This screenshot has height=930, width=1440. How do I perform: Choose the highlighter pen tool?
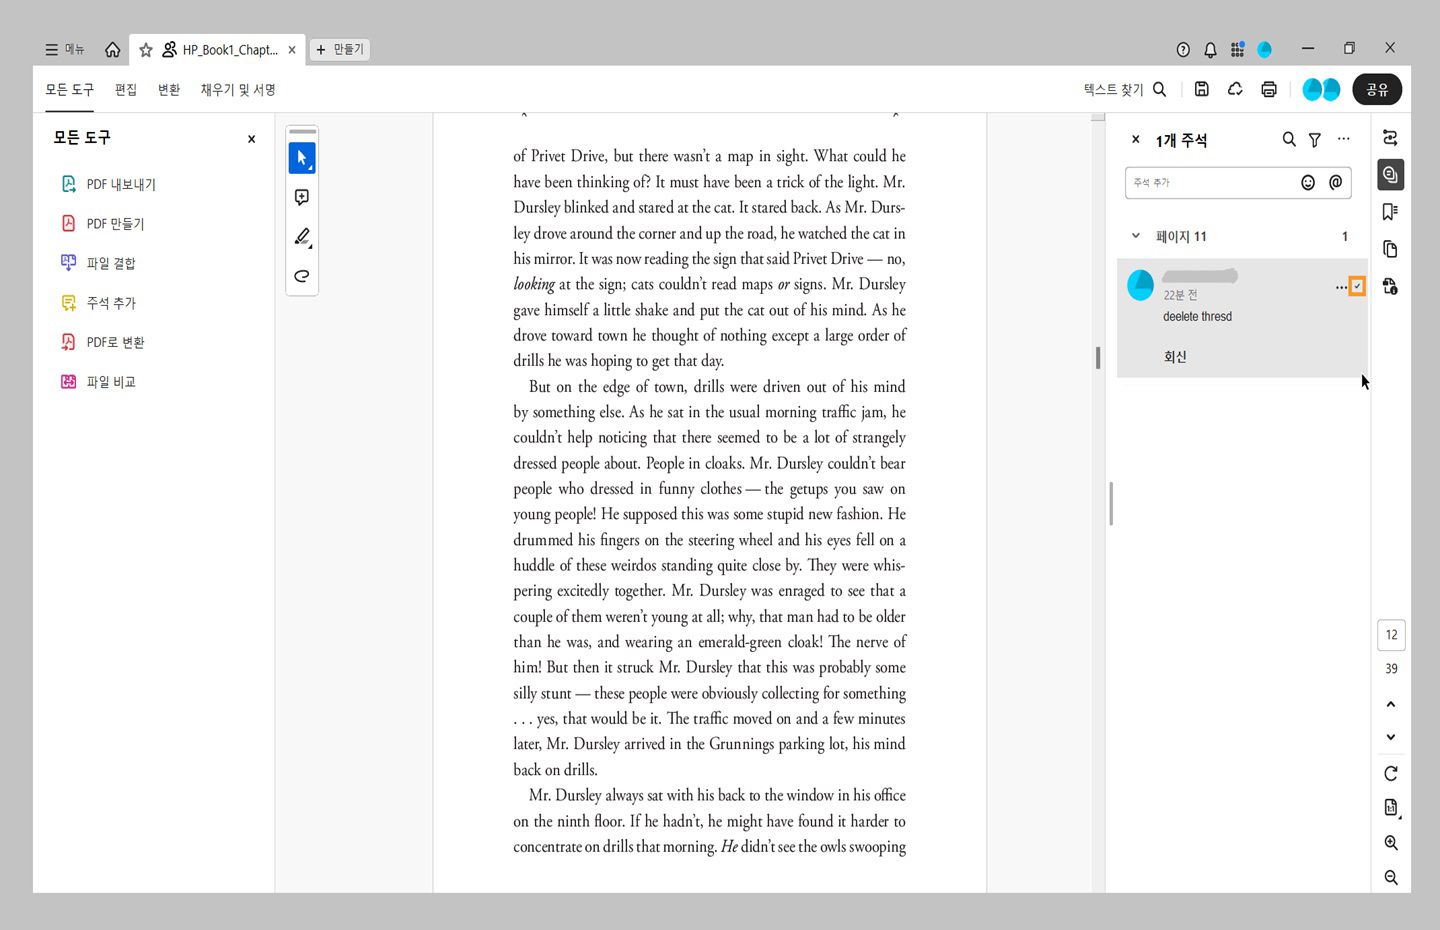[302, 237]
